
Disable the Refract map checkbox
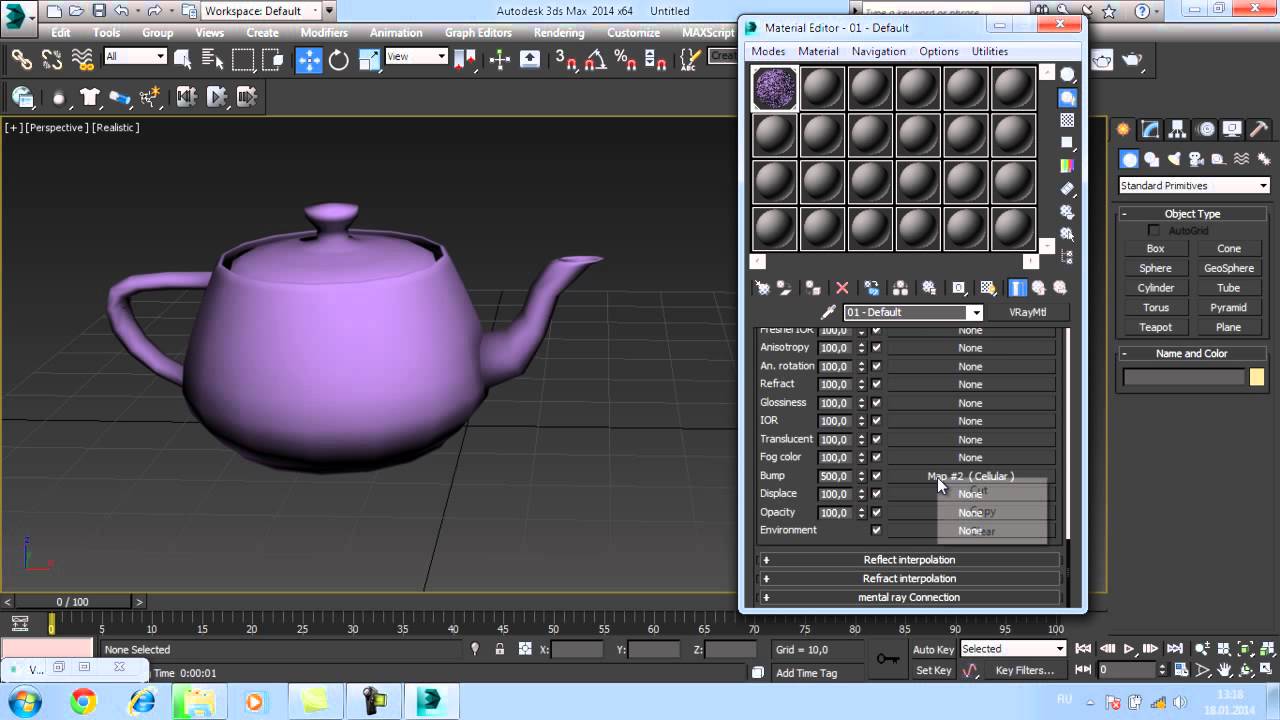pyautogui.click(x=876, y=384)
